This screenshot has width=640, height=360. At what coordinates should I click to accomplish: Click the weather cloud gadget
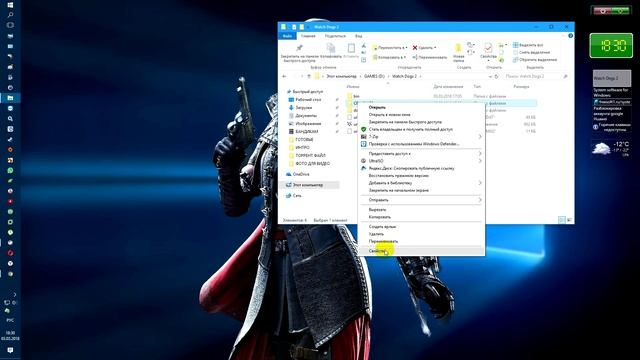click(601, 149)
